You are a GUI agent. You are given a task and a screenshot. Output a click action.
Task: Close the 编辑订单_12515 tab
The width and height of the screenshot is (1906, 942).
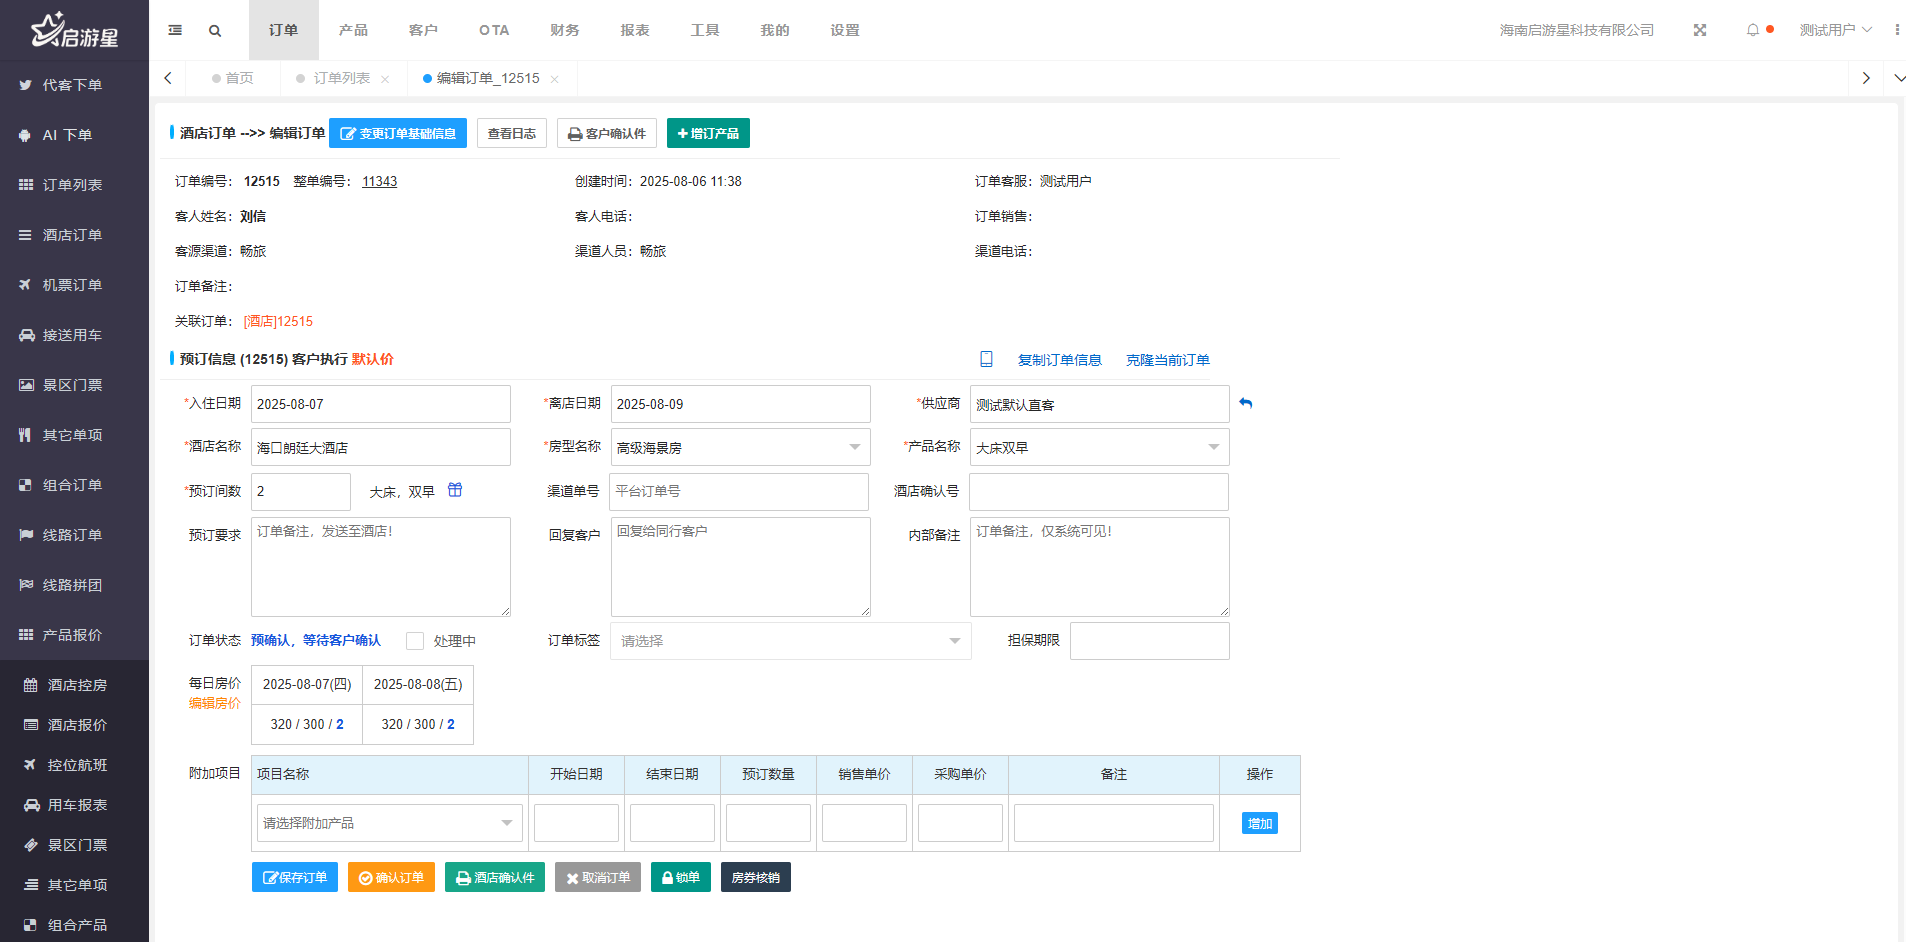coord(554,79)
